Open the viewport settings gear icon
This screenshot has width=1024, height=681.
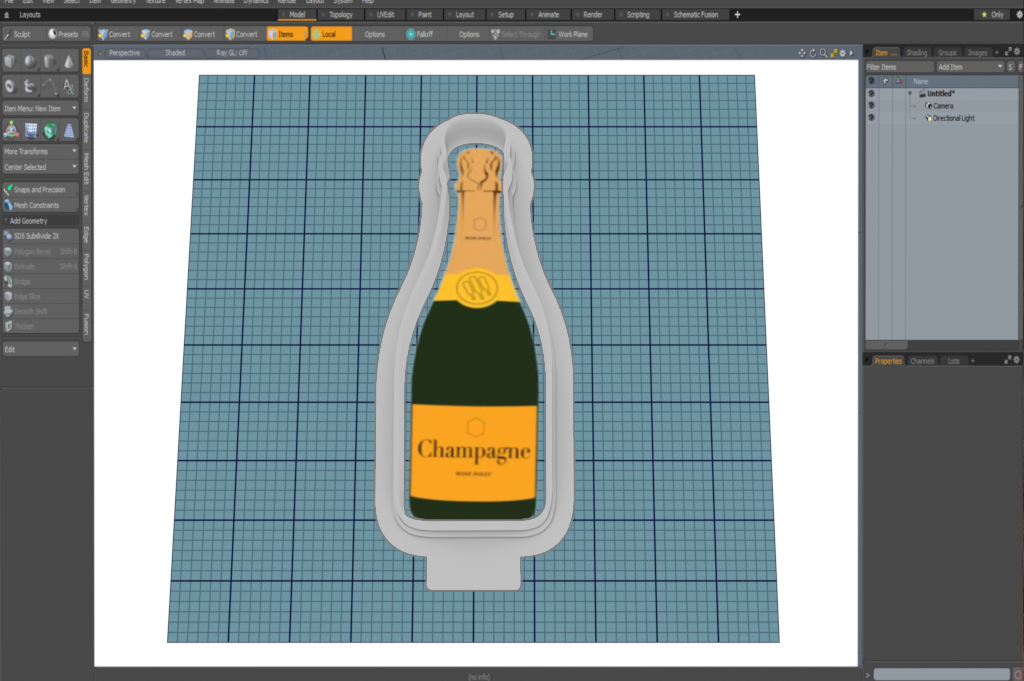[842, 53]
